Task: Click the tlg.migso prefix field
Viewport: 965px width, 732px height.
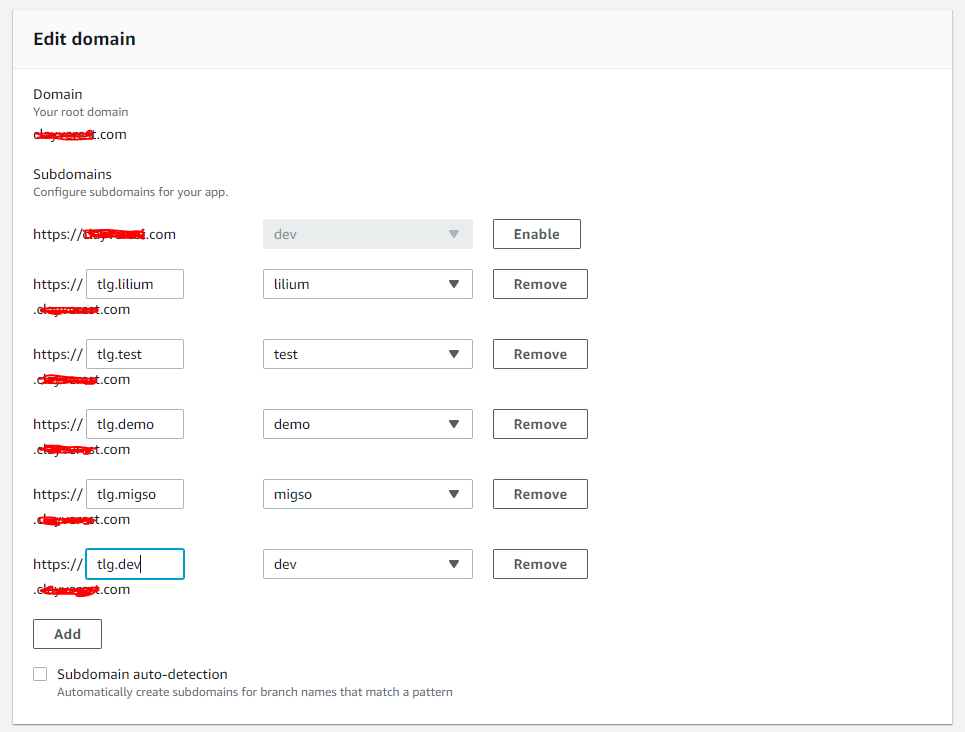Action: coord(134,493)
